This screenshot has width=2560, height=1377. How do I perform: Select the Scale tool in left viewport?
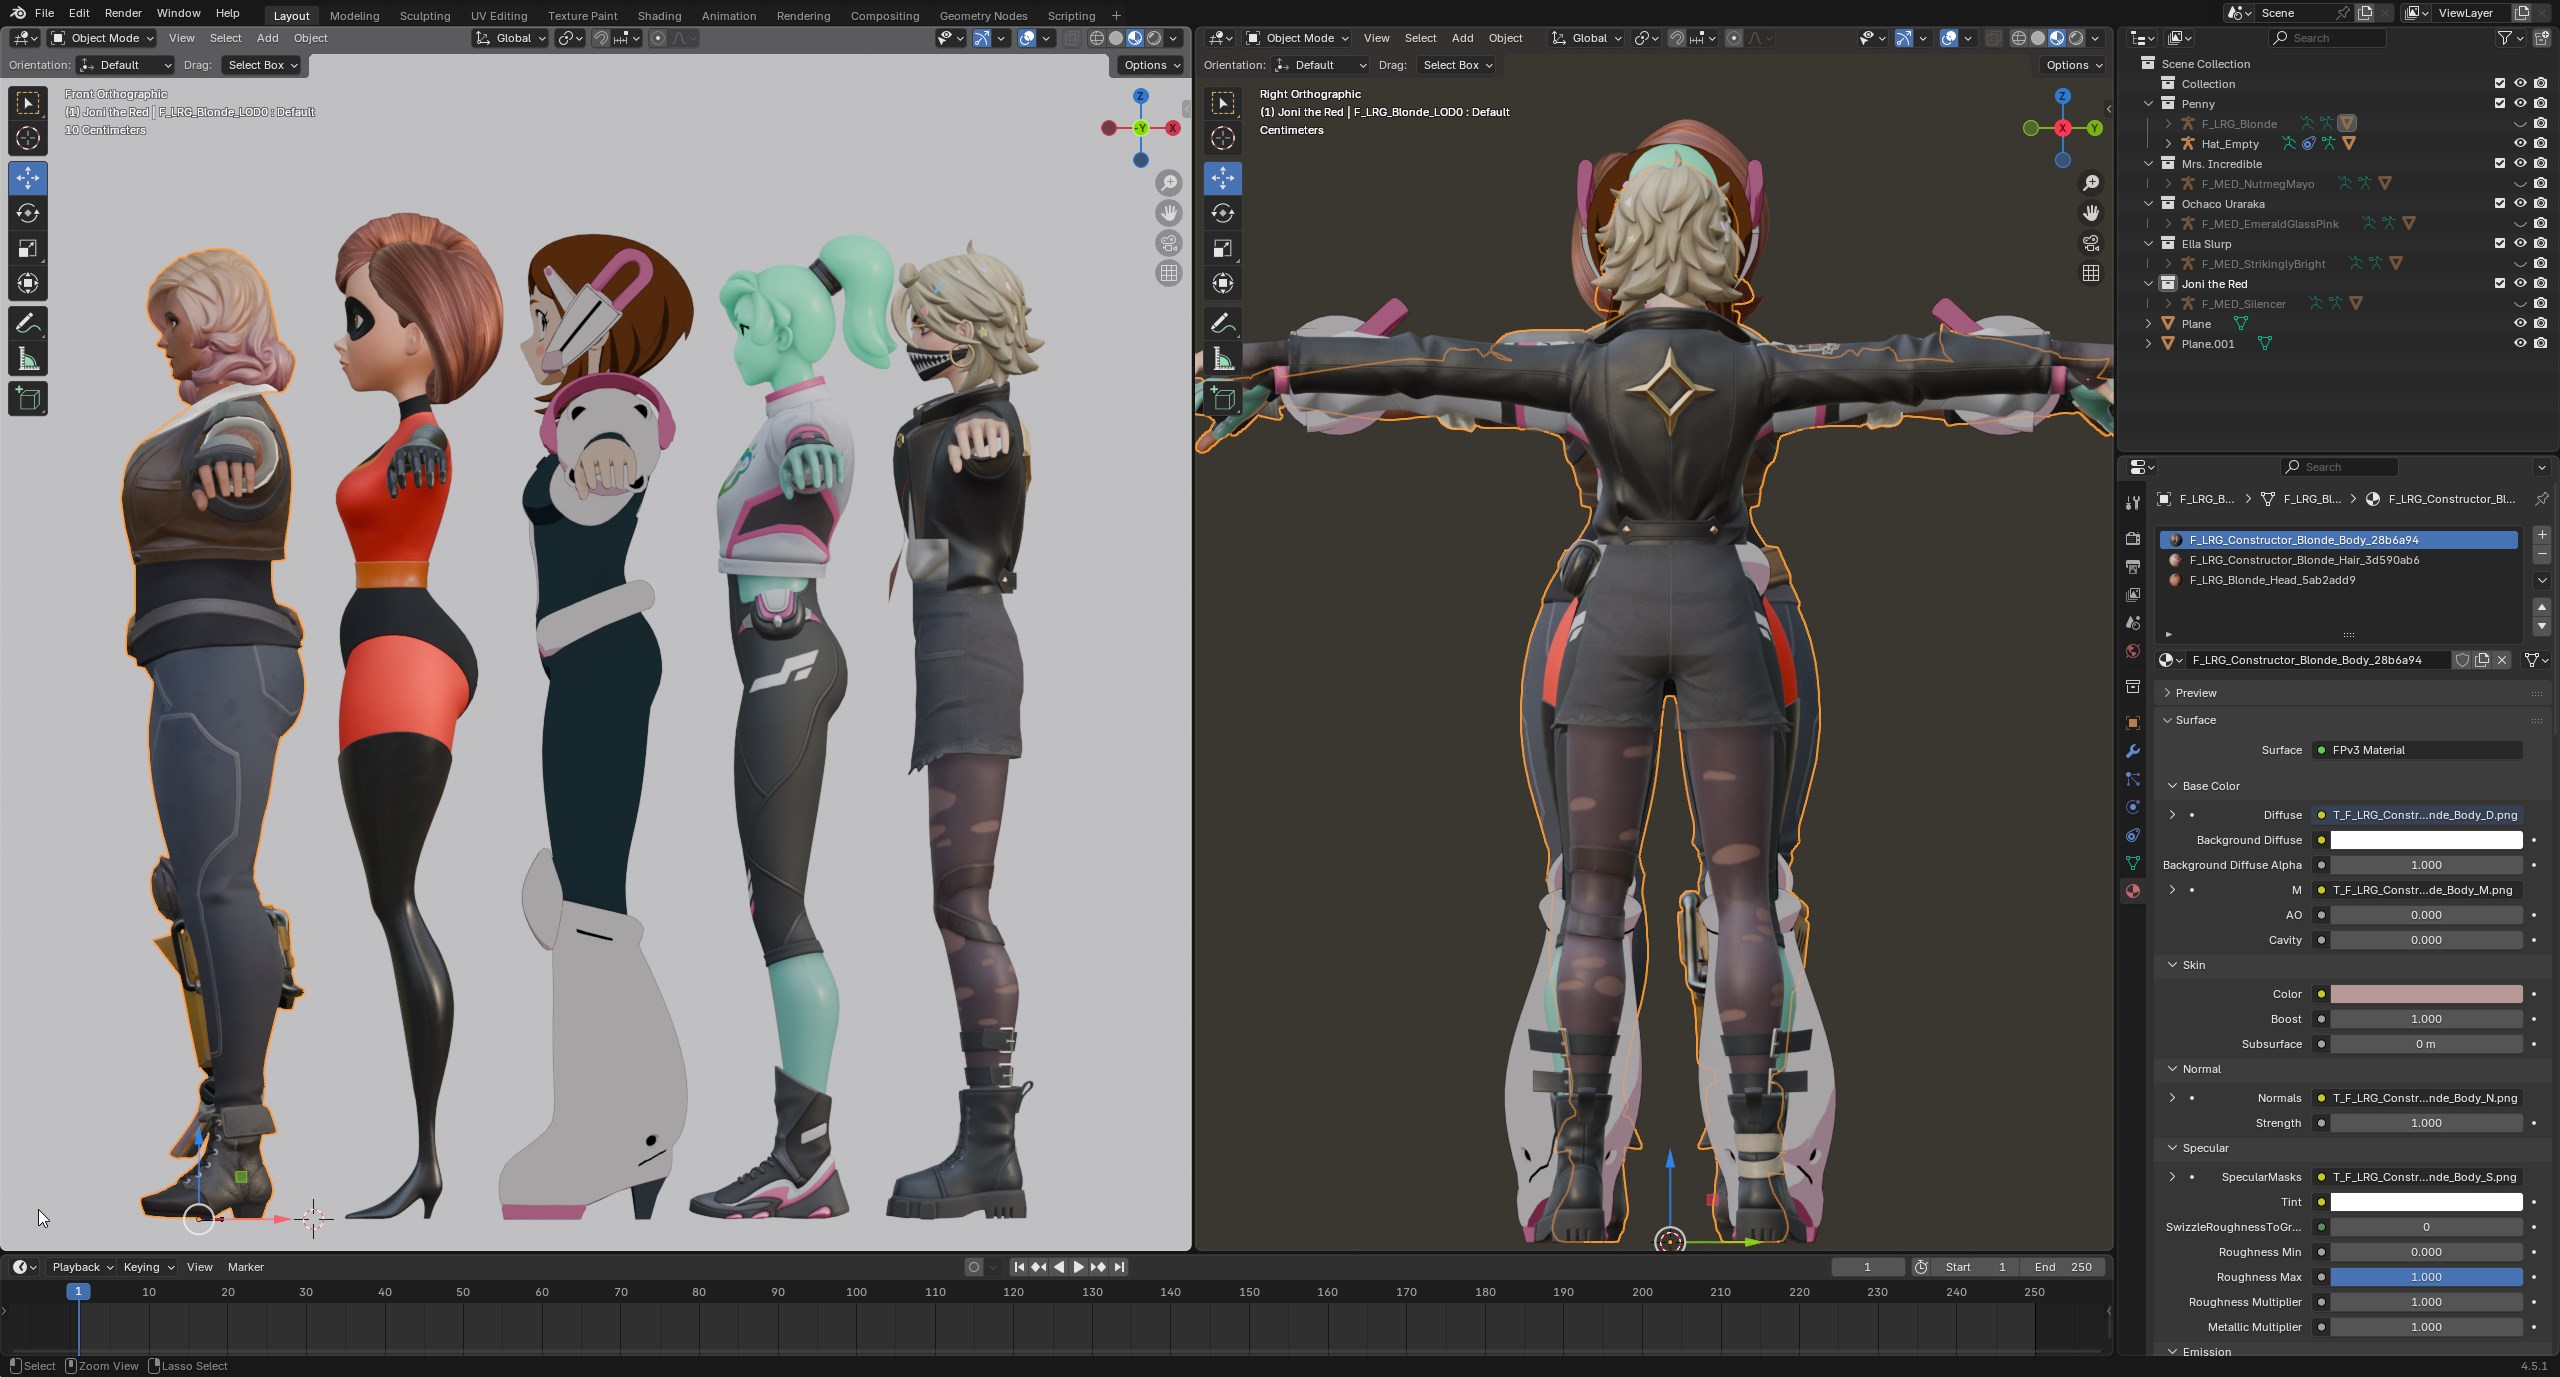pos(28,248)
